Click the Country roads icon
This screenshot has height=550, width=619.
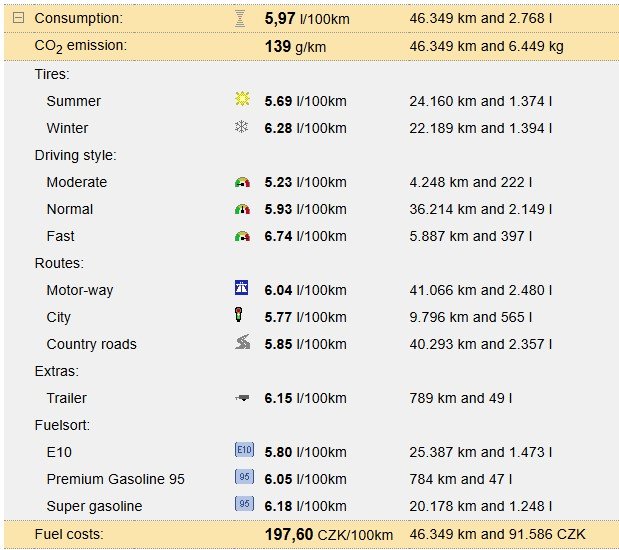[x=242, y=342]
